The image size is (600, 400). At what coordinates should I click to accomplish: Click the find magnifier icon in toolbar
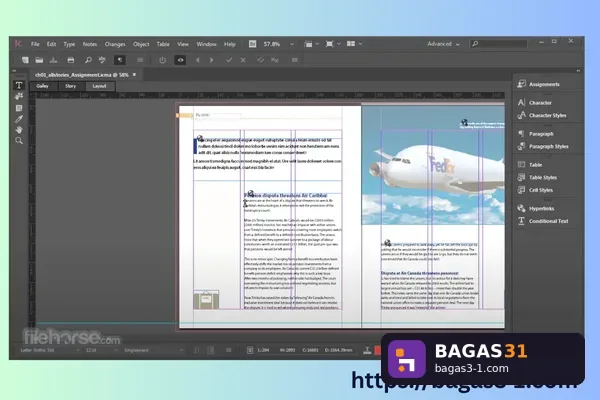[88, 60]
